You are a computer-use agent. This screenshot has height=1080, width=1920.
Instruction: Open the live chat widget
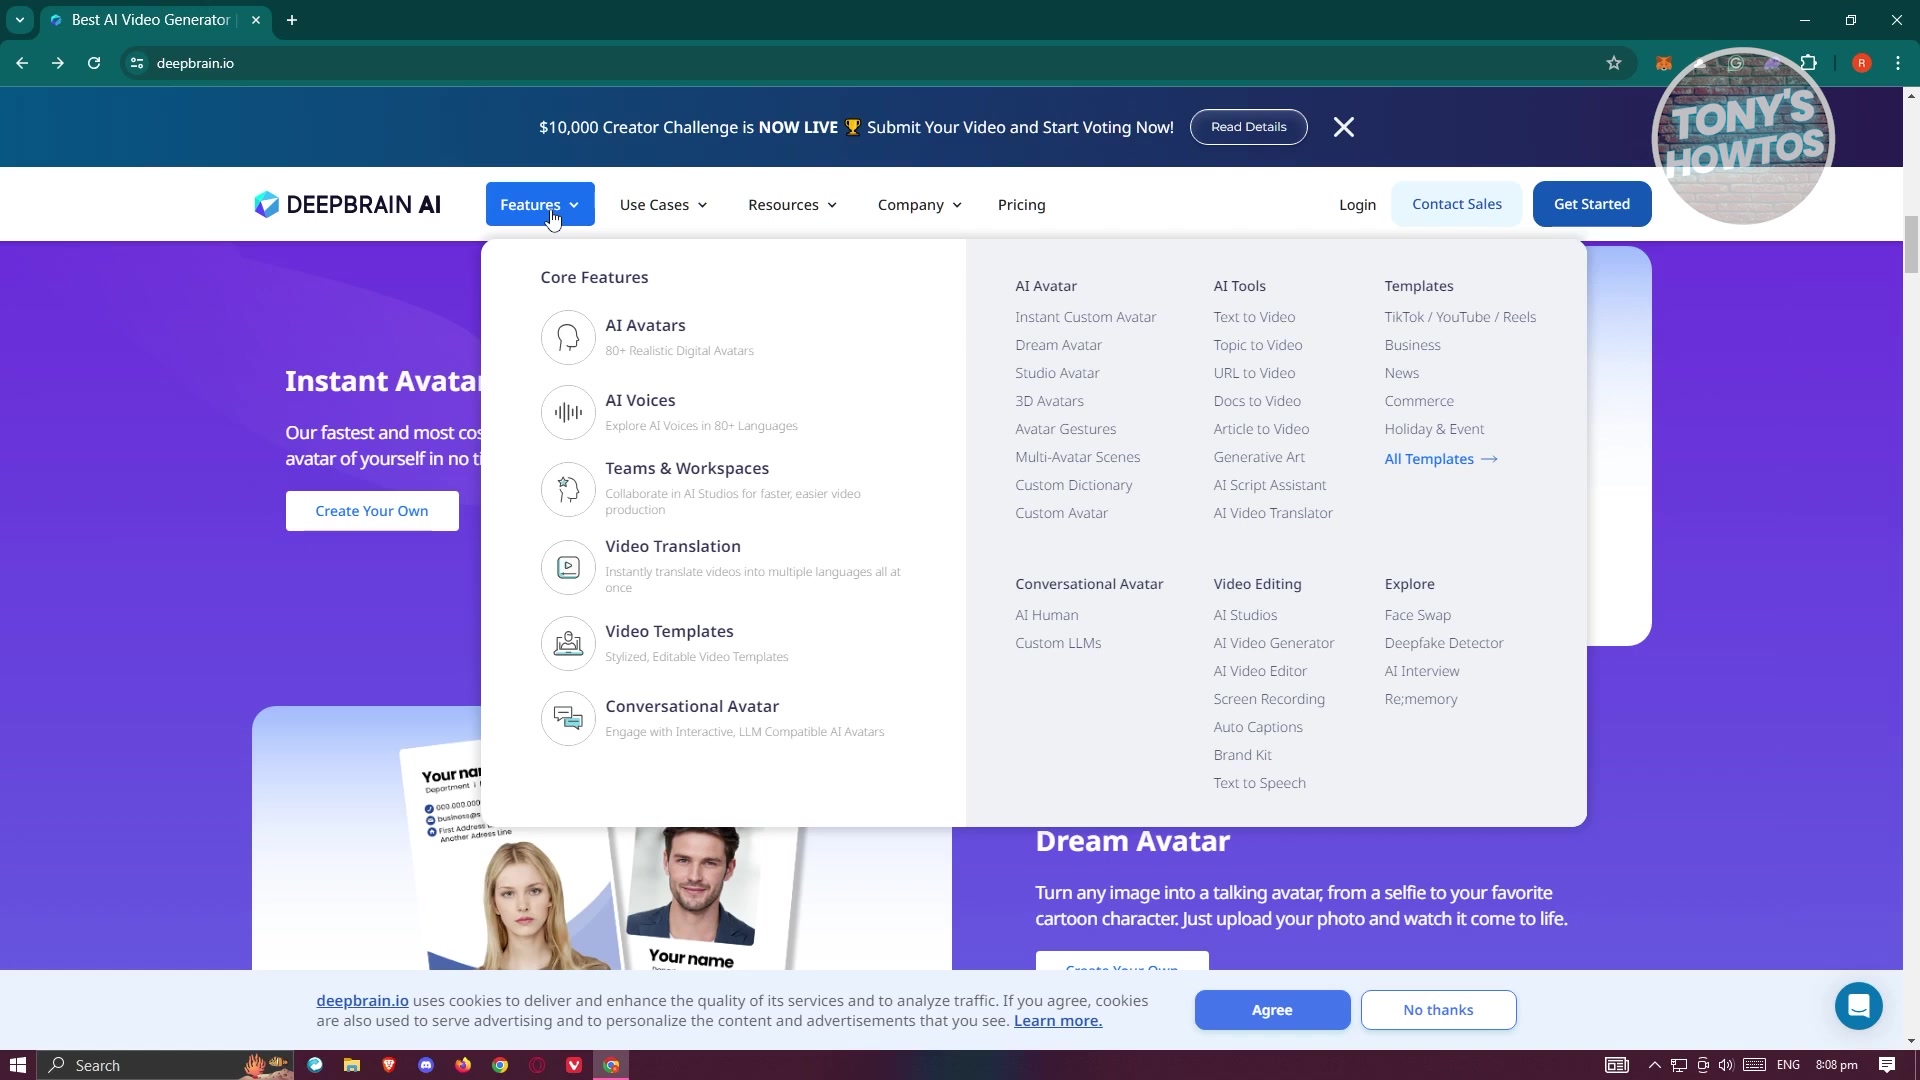[1858, 1006]
